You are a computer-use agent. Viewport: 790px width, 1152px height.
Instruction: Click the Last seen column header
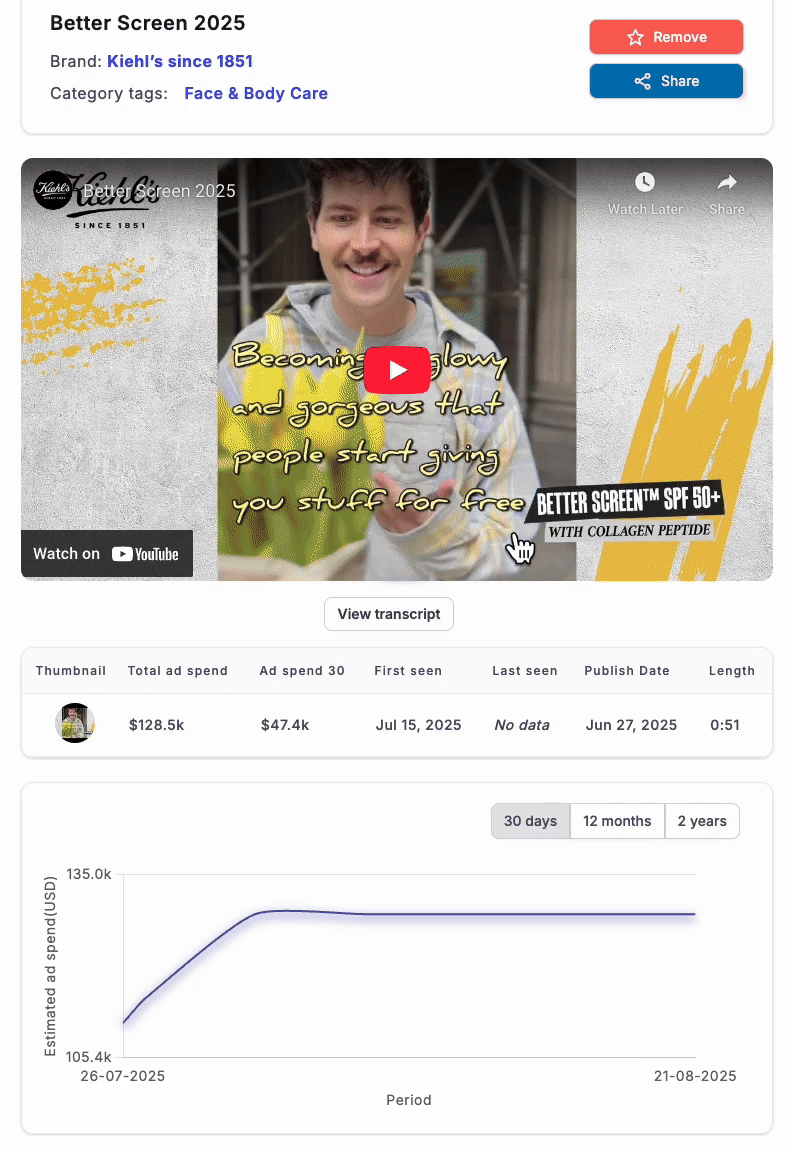coord(525,671)
